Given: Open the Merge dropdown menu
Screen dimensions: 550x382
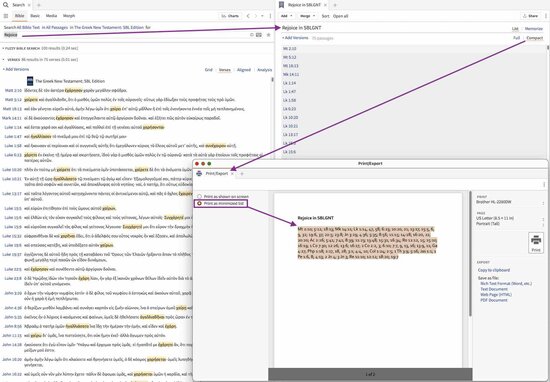Looking at the screenshot, I should [x=307, y=16].
